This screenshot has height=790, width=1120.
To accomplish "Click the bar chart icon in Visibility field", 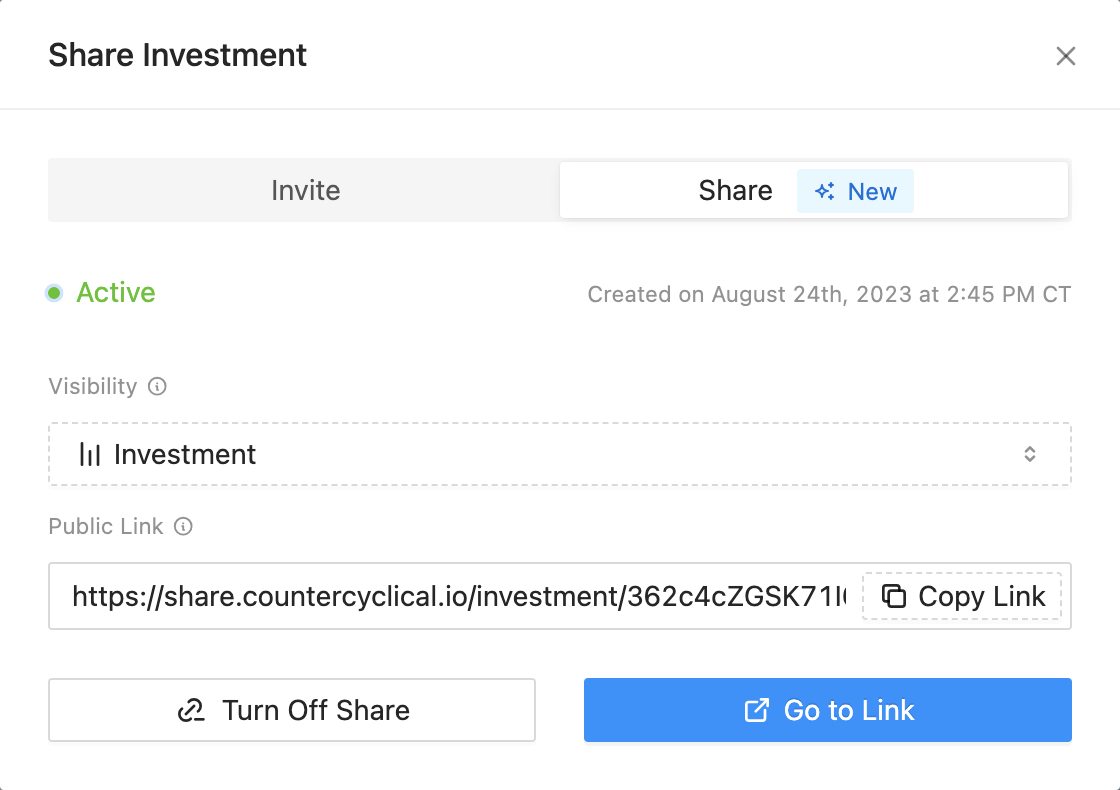I will click(90, 455).
